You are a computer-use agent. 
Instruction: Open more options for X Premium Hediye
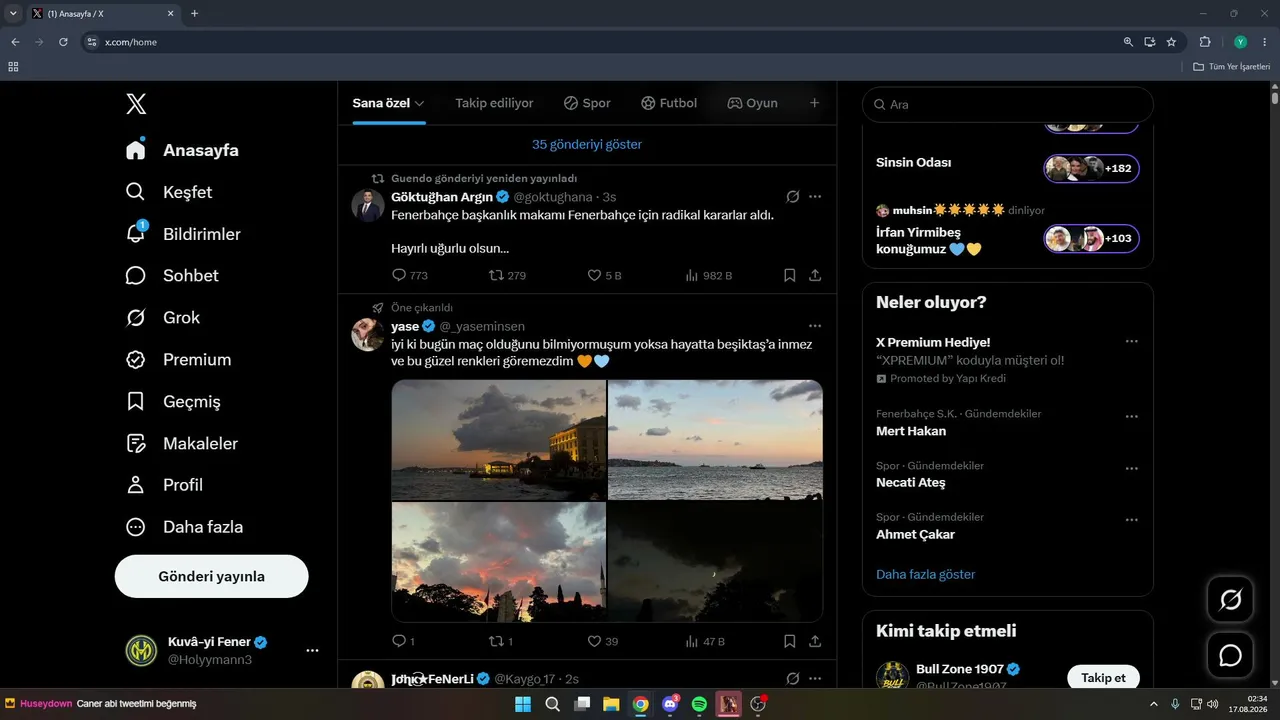click(1131, 342)
